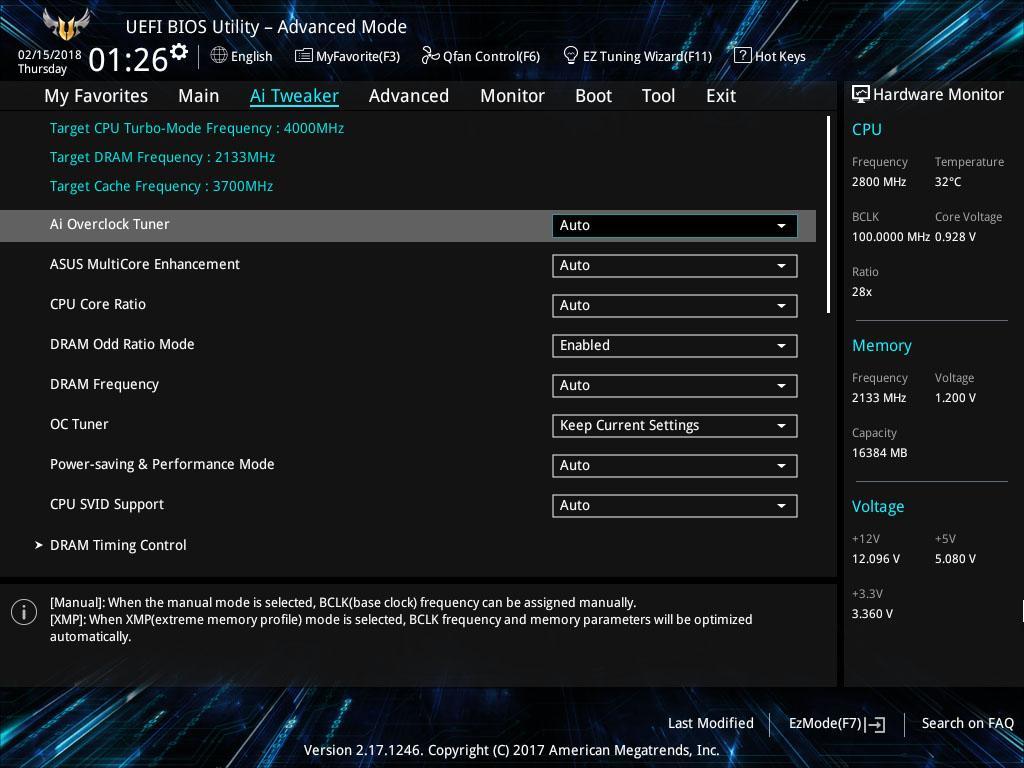Click the 16384 MB capacity value
Screen dimensions: 1024x768
click(x=880, y=453)
